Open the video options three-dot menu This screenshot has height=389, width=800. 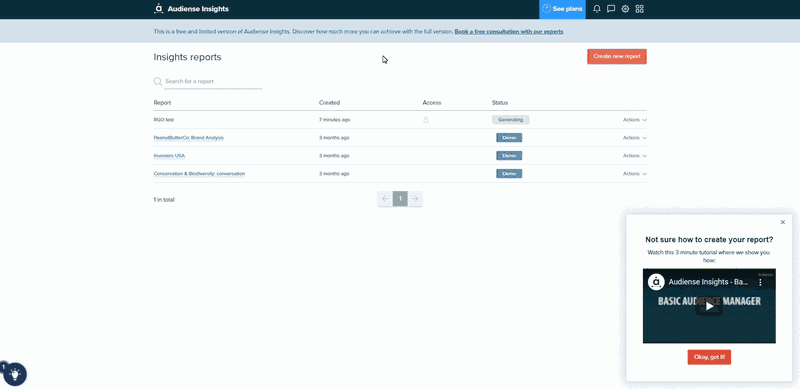coord(760,282)
